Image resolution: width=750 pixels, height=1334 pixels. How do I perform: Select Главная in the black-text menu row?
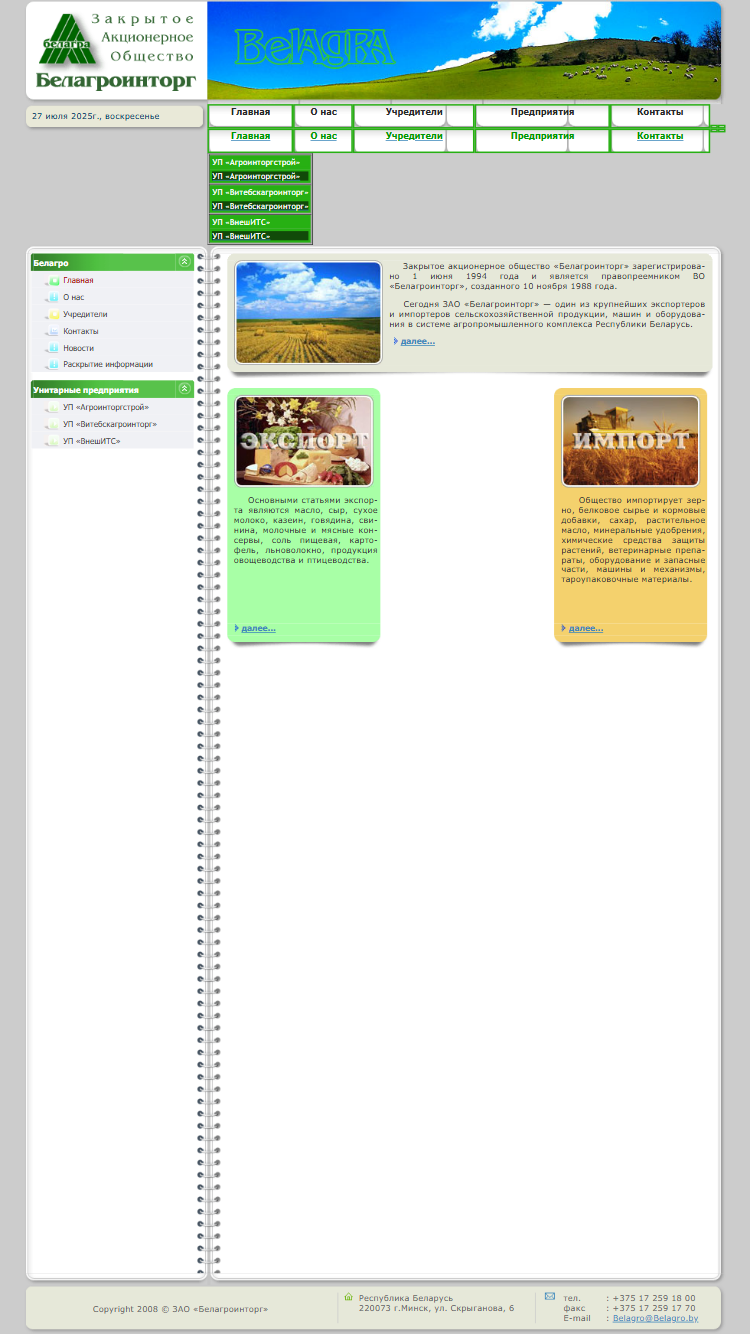pos(250,112)
